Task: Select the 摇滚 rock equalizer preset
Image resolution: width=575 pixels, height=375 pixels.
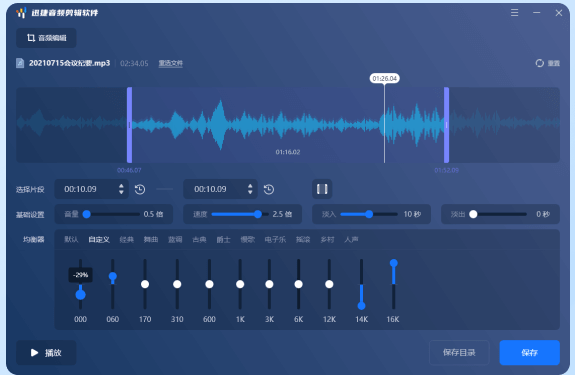Action: pos(303,239)
